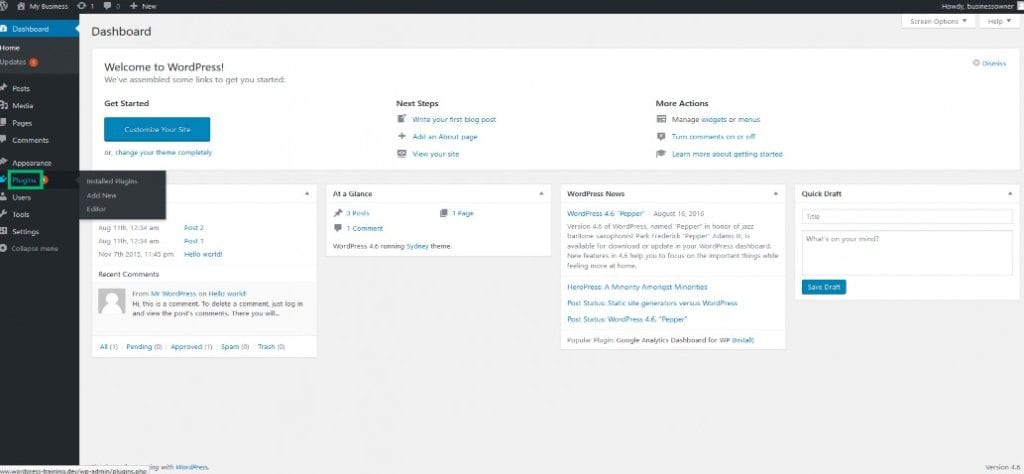The height and width of the screenshot is (474, 1024).
Task: Open the Help dropdown tab
Action: click(998, 21)
